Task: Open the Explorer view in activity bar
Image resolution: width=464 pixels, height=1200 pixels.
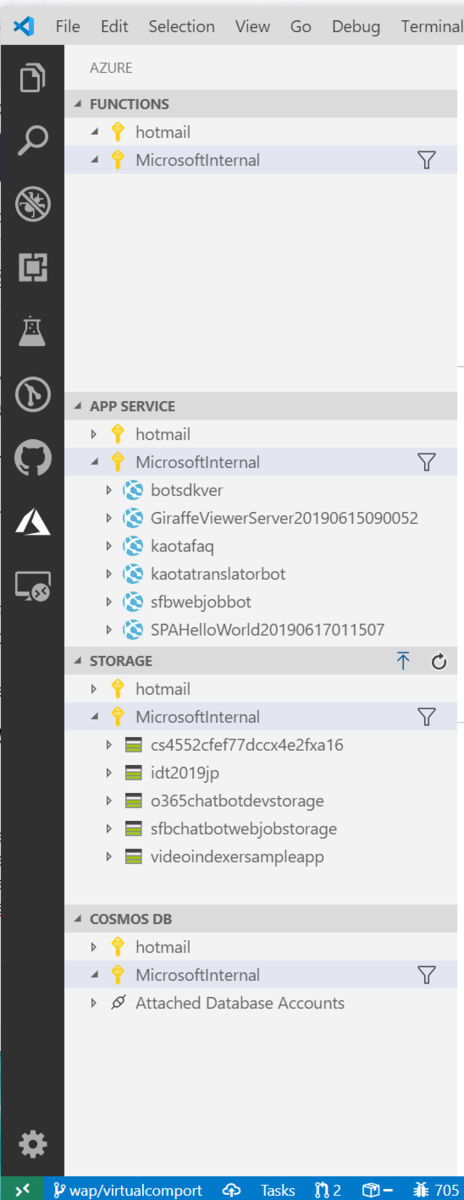Action: pos(32,77)
